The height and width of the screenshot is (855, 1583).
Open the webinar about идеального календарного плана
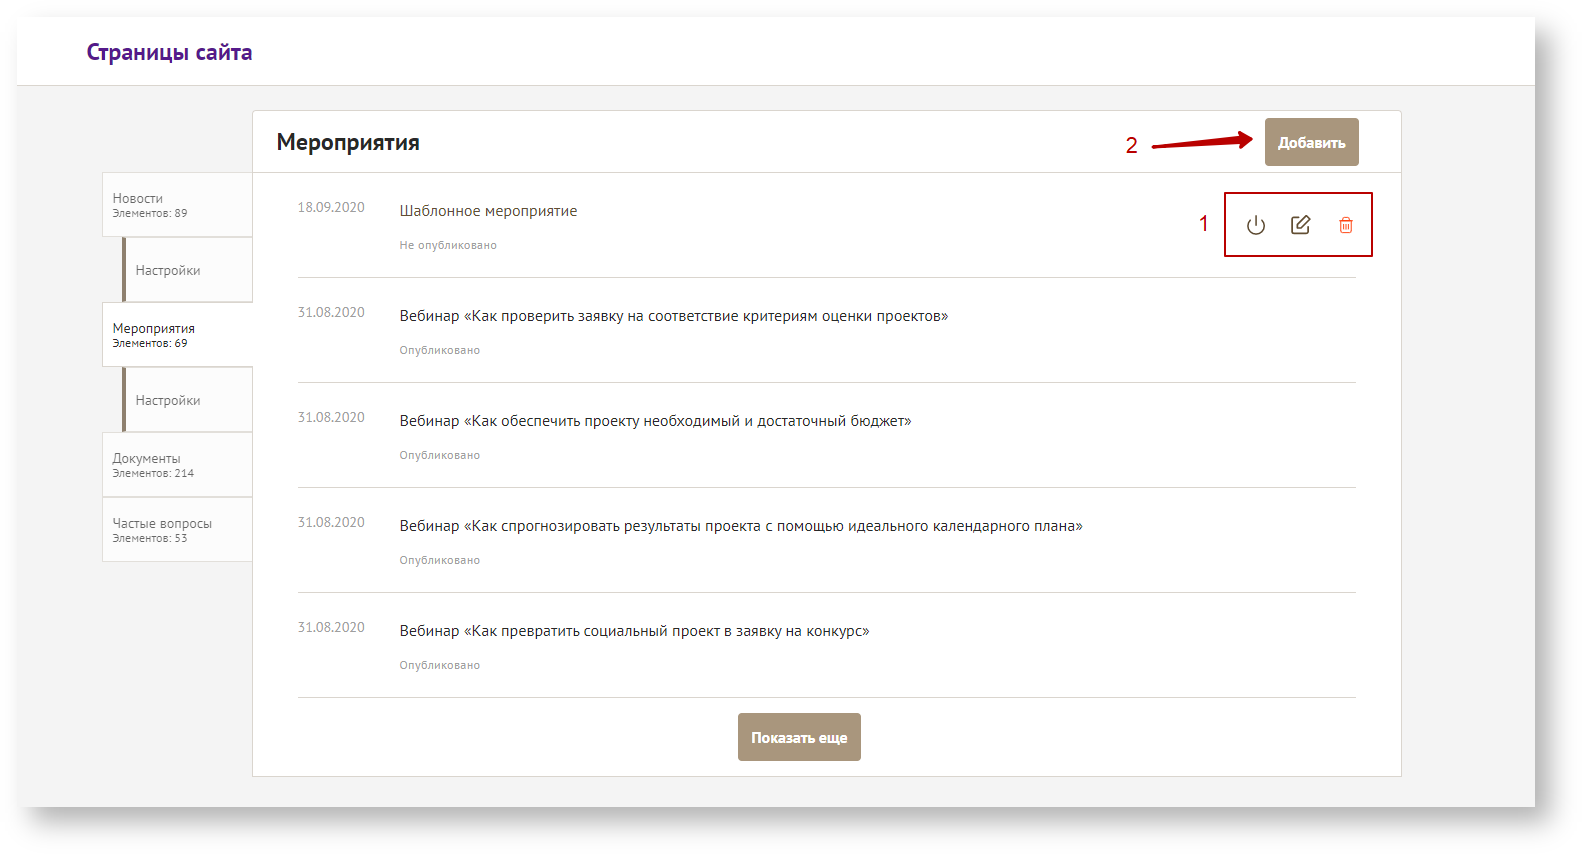pyautogui.click(x=740, y=526)
